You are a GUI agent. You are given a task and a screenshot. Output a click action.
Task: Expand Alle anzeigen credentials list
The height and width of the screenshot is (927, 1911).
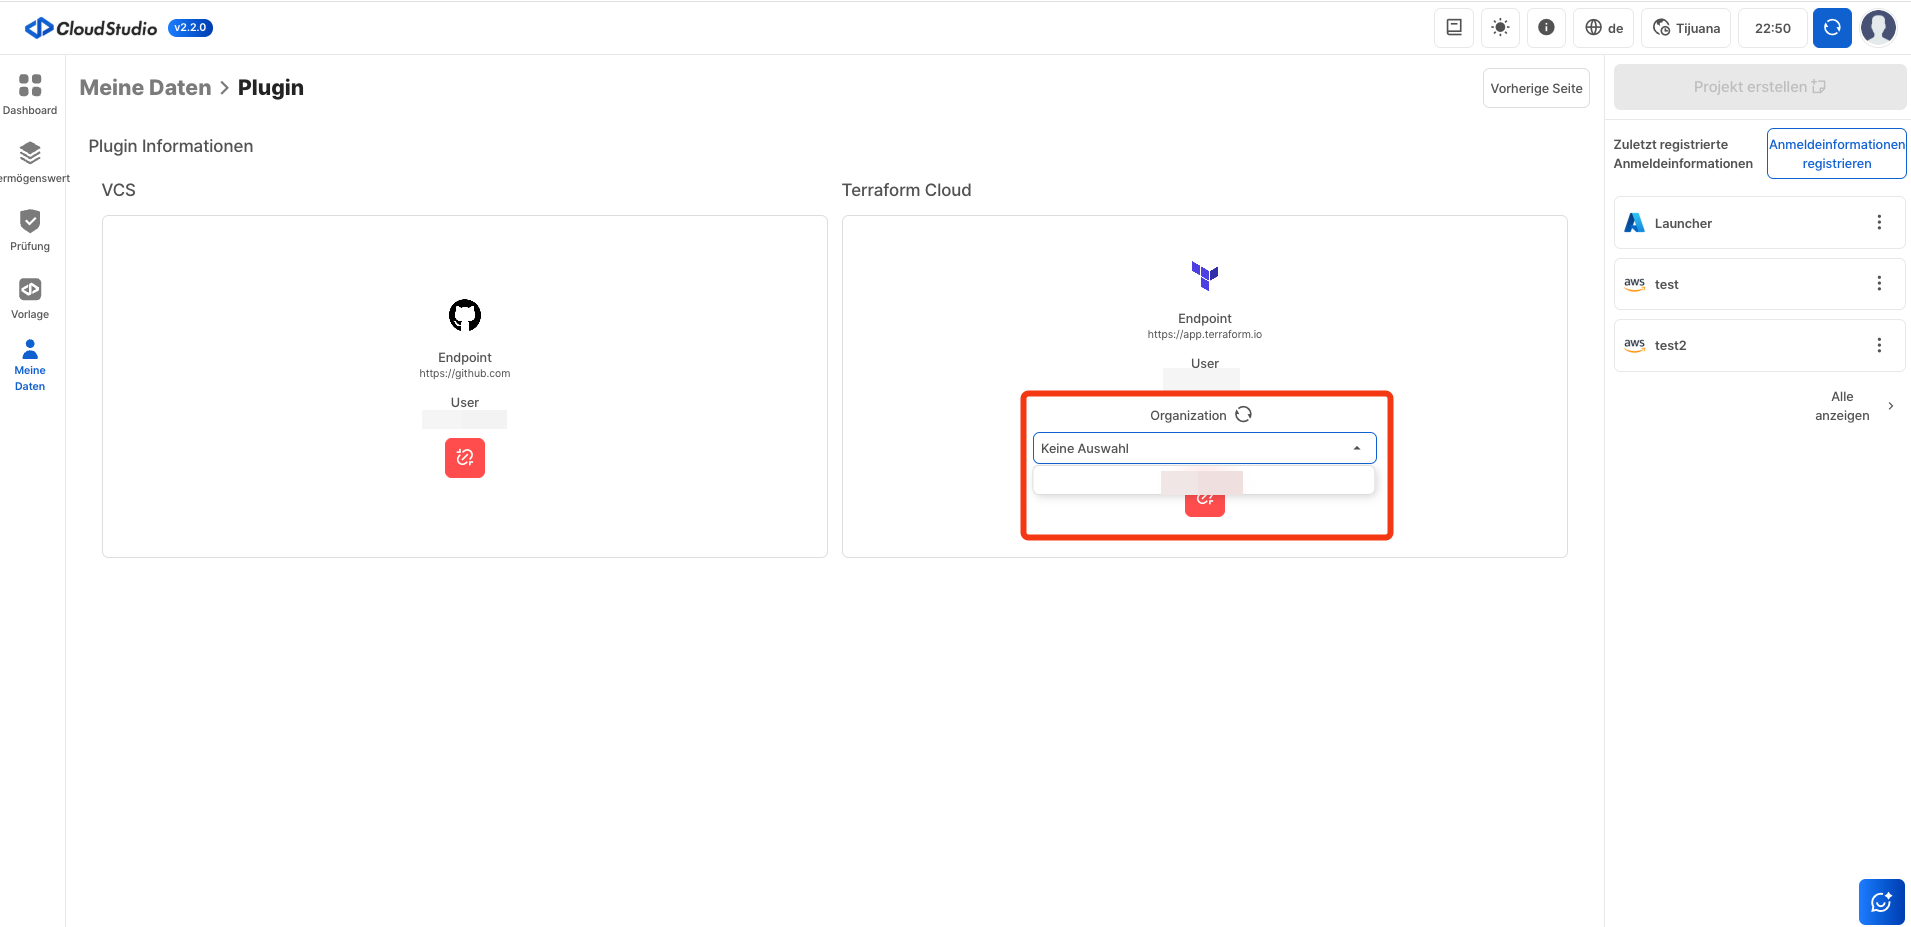pos(1854,406)
